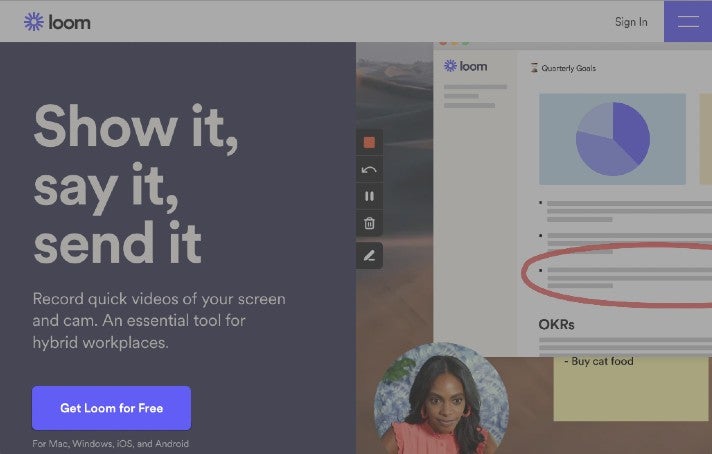
Task: Click the Loom logo in the header
Action: (x=57, y=21)
